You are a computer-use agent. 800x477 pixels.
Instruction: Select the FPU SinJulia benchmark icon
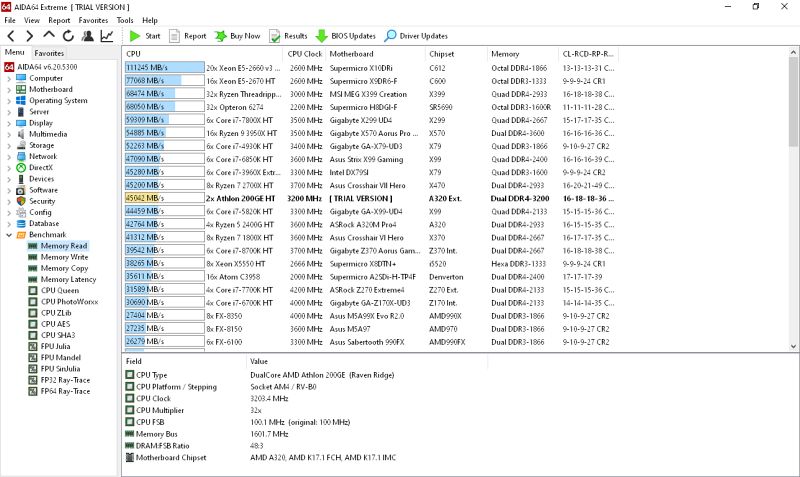click(x=33, y=369)
